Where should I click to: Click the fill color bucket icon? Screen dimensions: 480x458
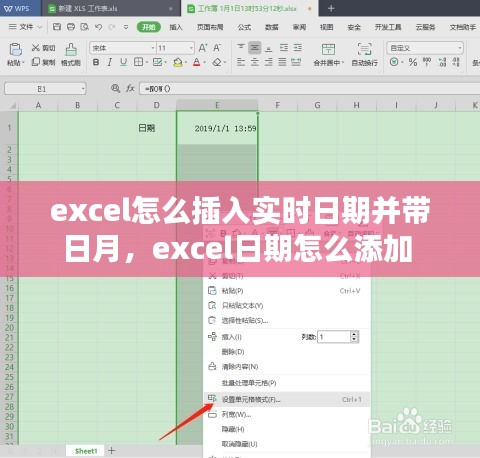pos(178,62)
